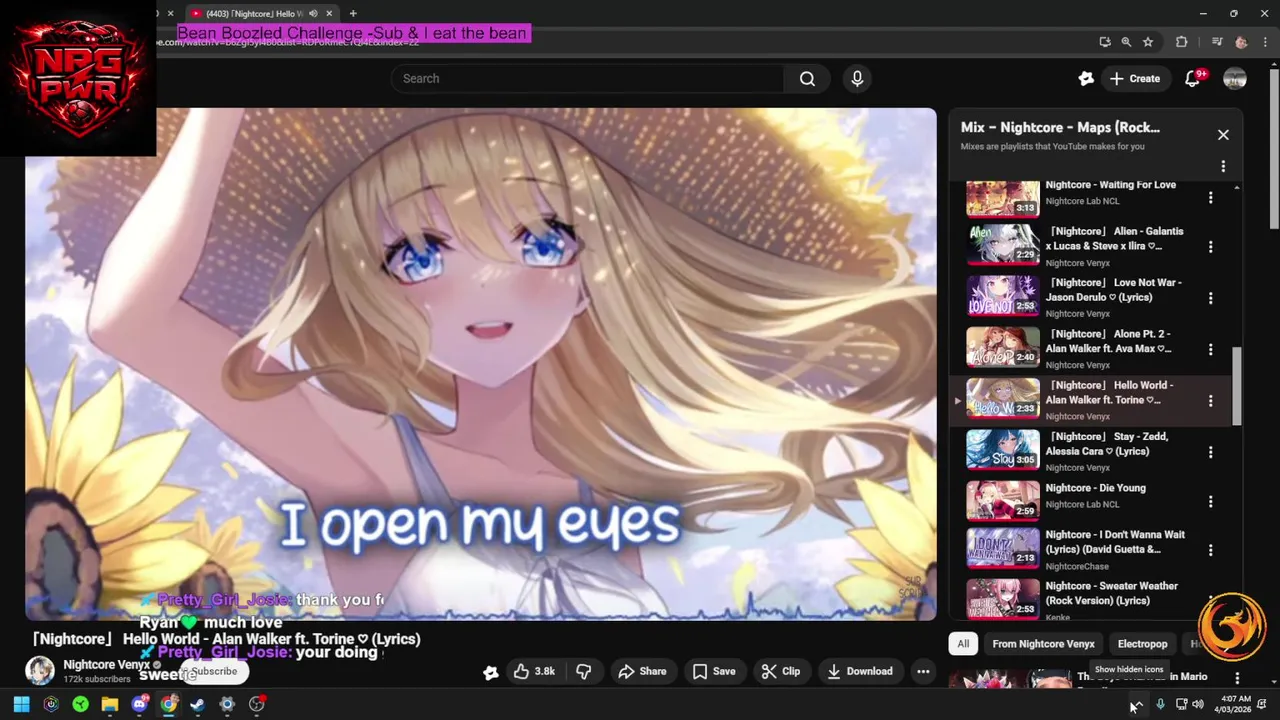Open Steam from the taskbar
The height and width of the screenshot is (720, 1280).
pos(198,704)
